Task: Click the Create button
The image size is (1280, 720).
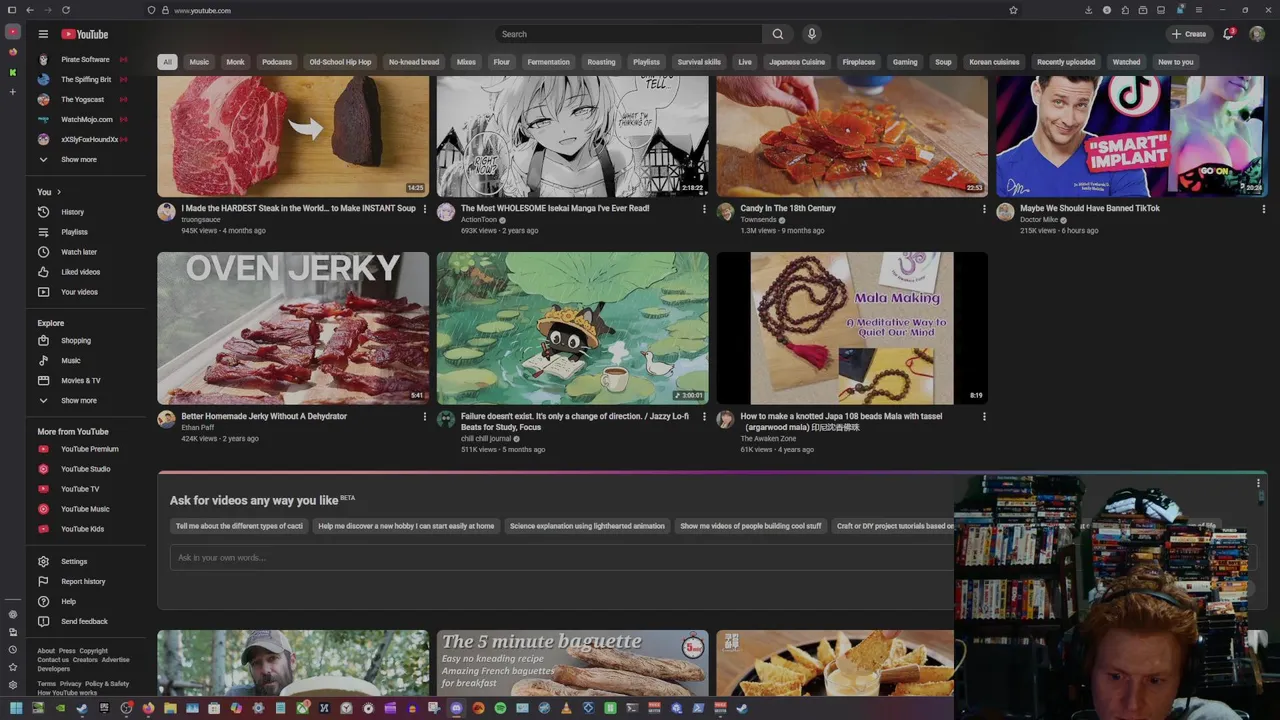Action: click(1189, 34)
